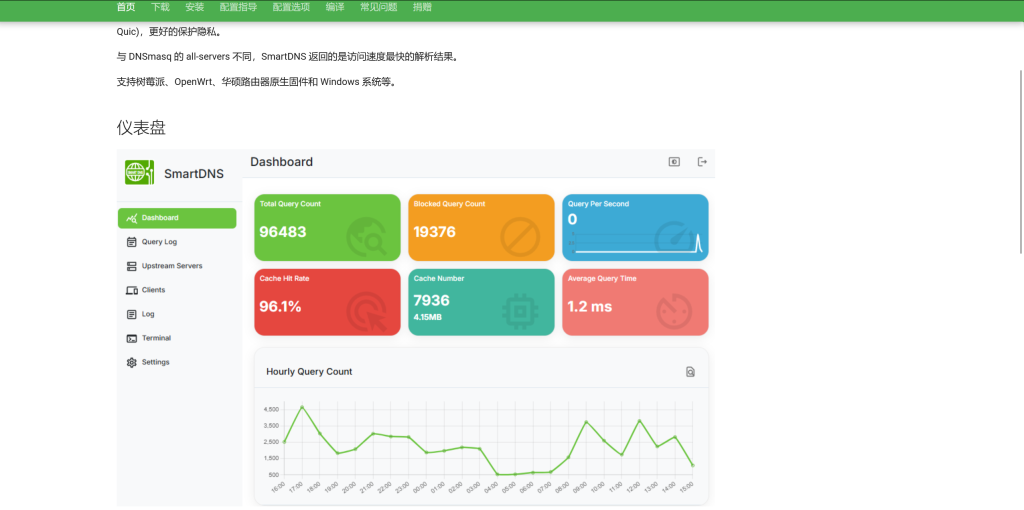Click the 7936 cache number value
The image size is (1024, 510).
coord(432,300)
